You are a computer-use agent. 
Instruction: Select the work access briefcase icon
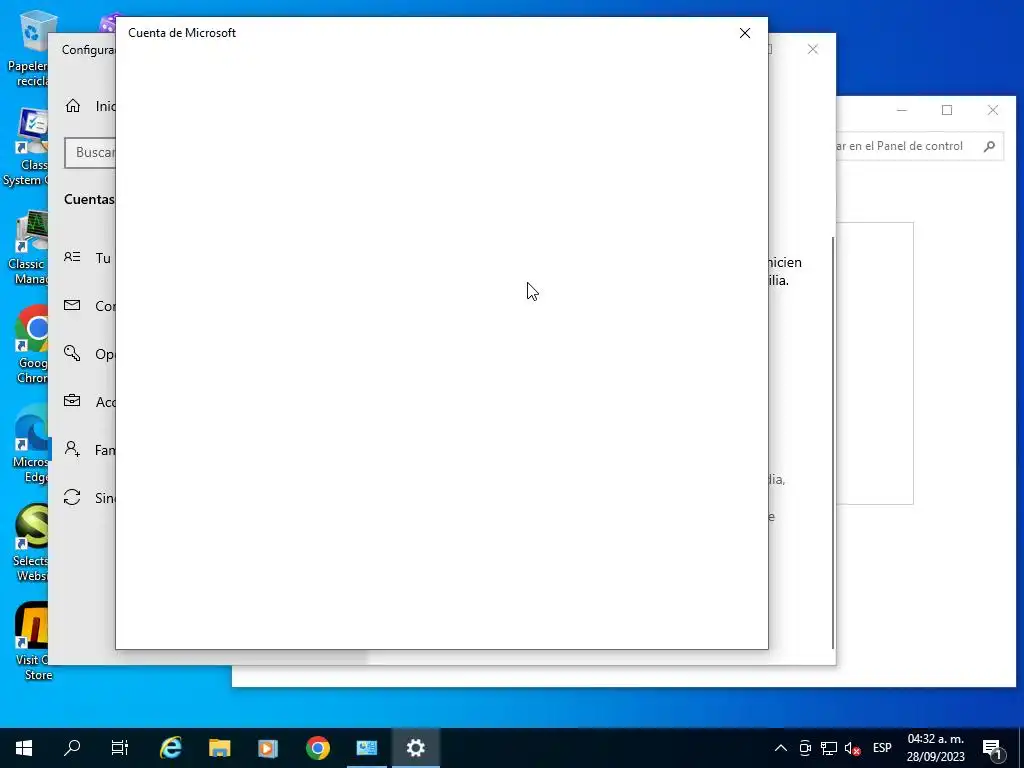(72, 401)
